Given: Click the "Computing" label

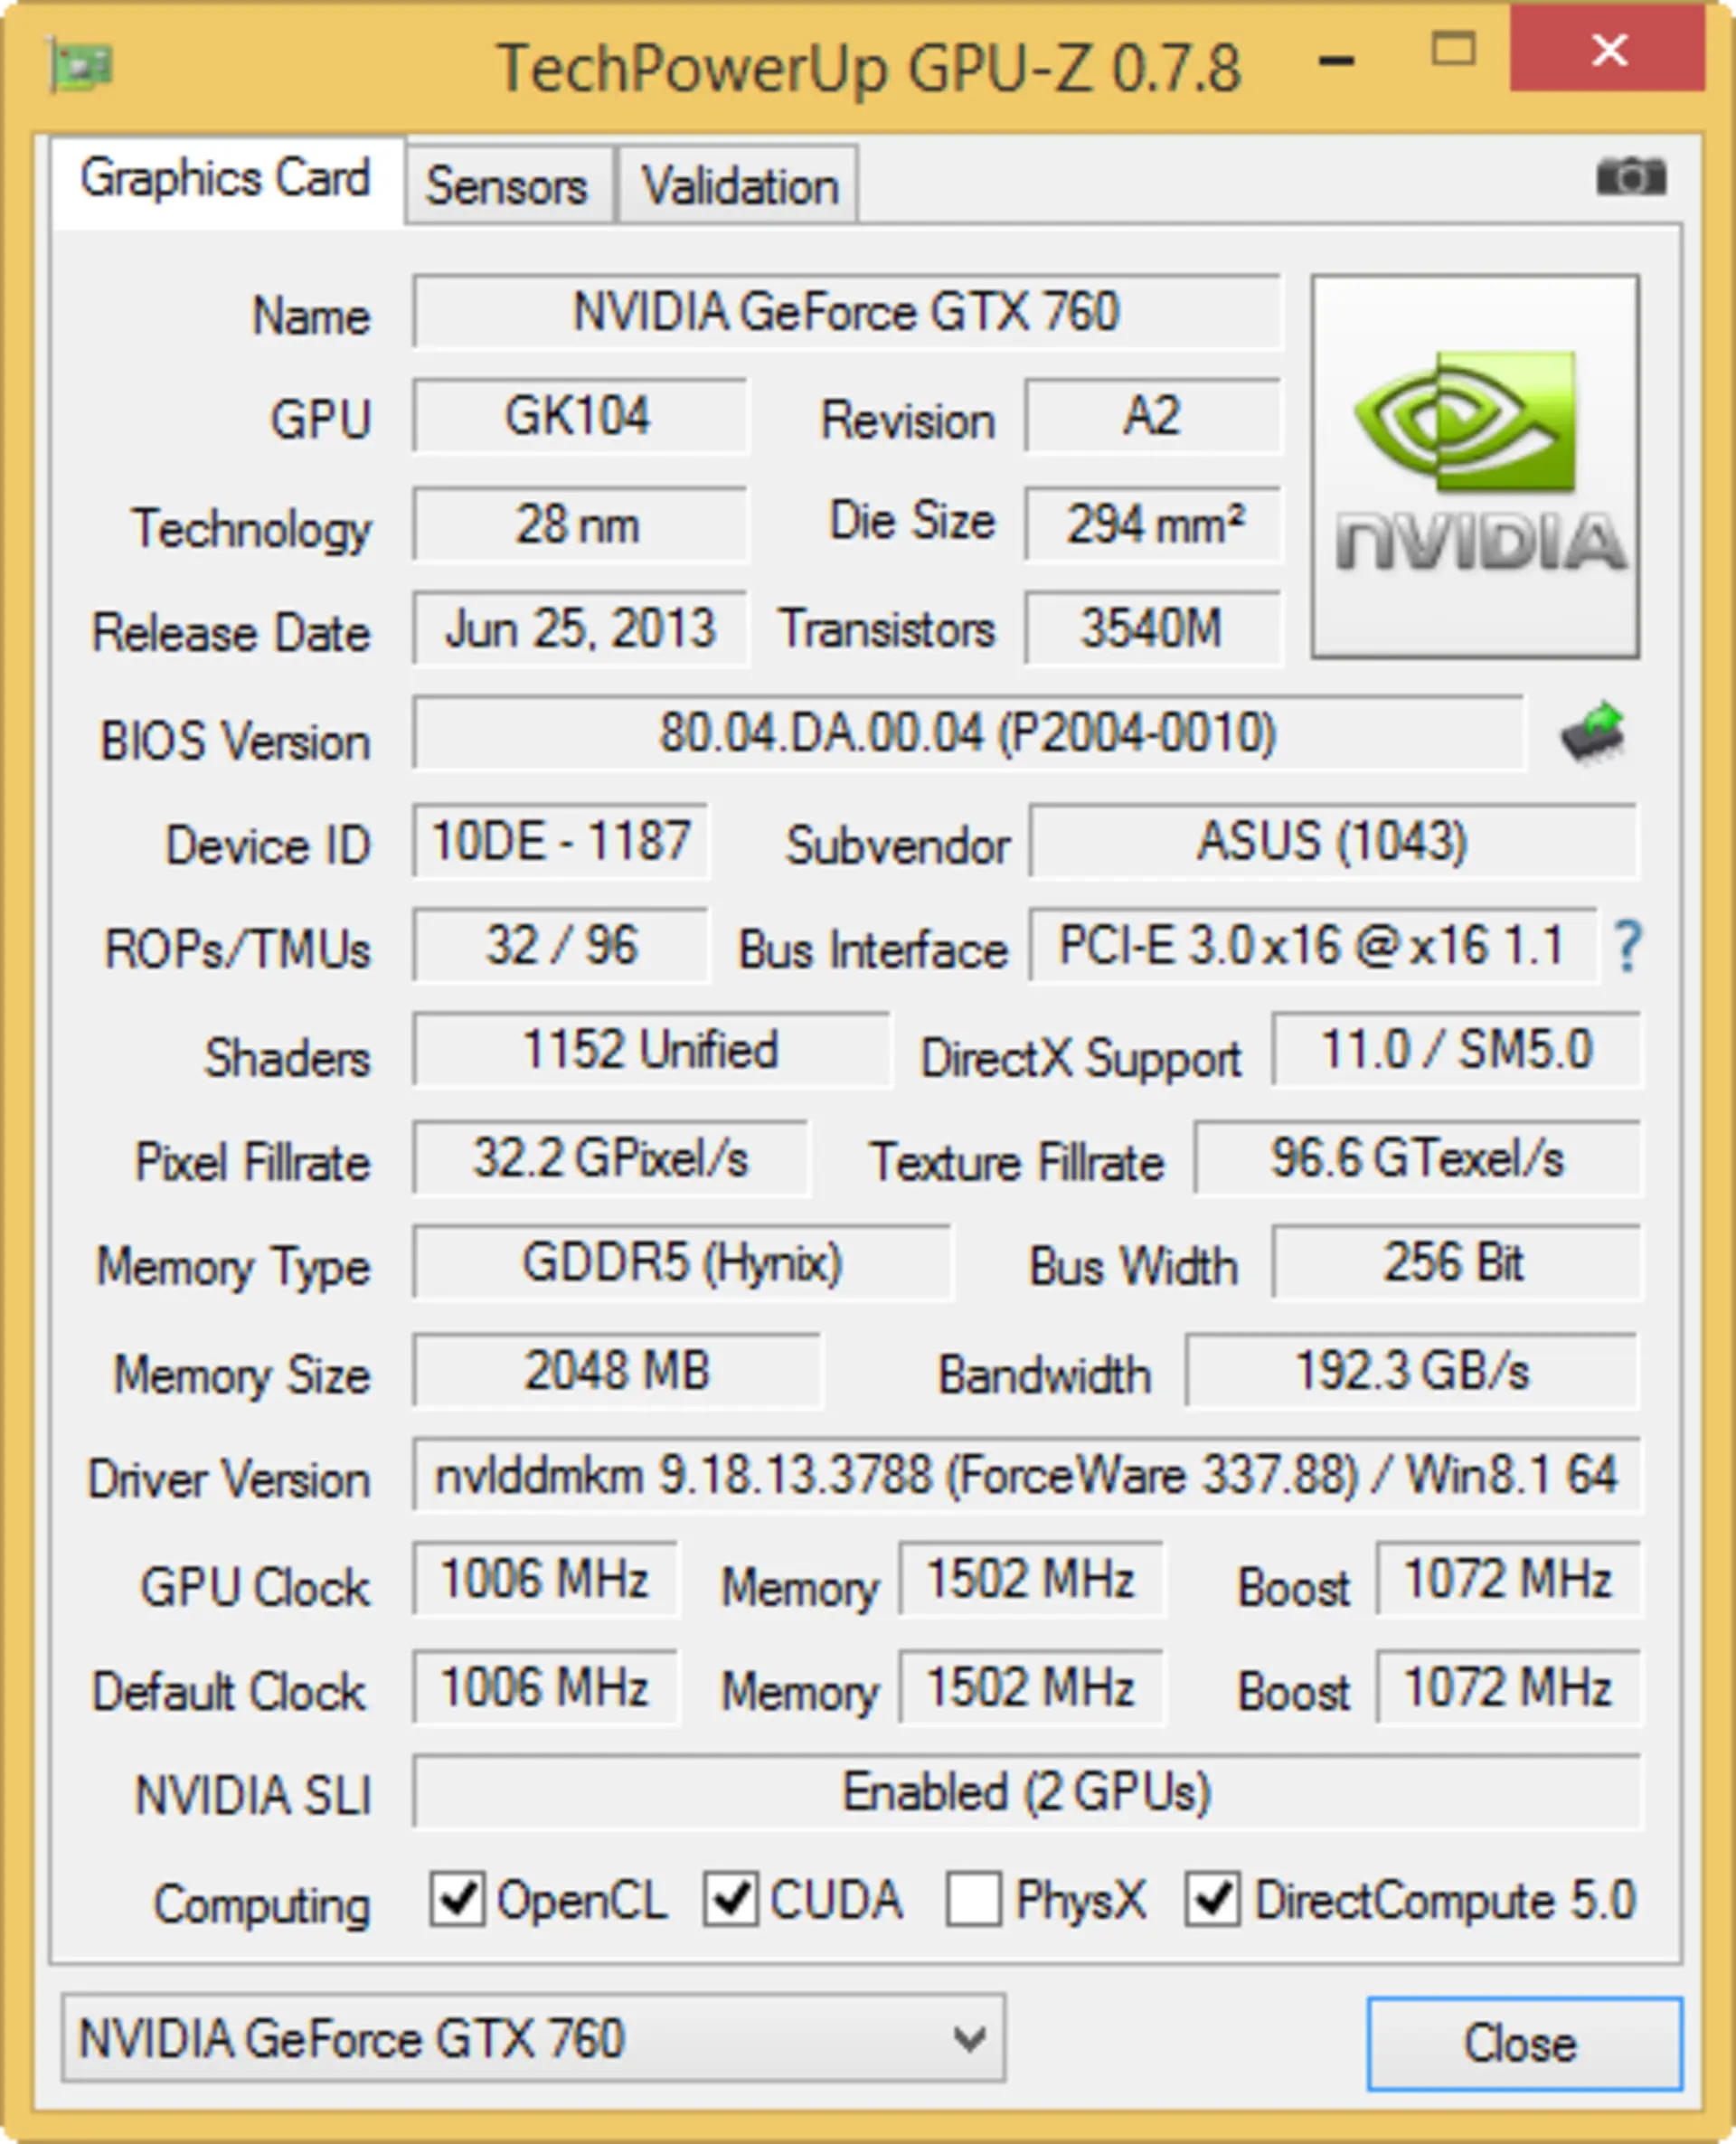Looking at the screenshot, I should [262, 1905].
